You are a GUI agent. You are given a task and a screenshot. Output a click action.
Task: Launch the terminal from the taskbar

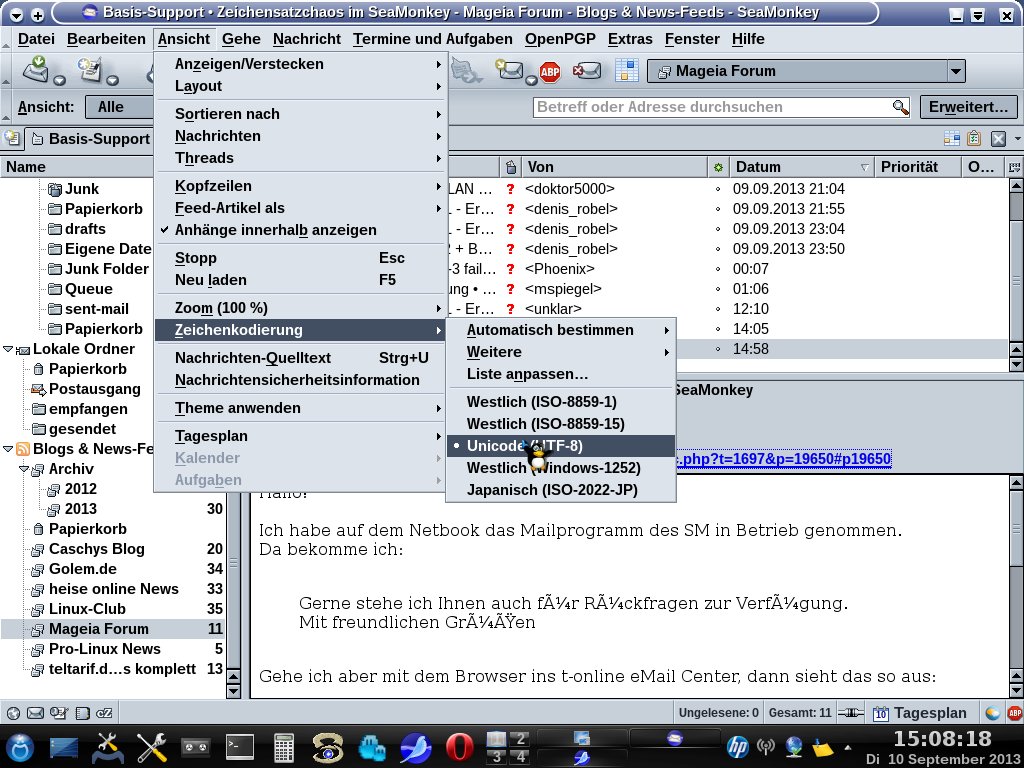click(240, 748)
